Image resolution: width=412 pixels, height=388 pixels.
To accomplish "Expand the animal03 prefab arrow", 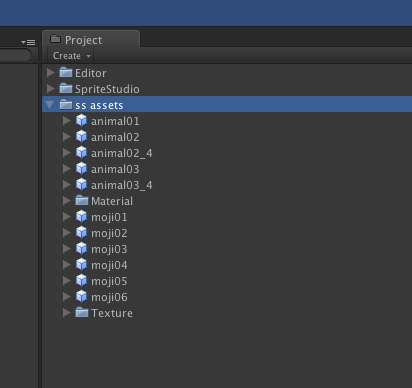I will 67,169.
